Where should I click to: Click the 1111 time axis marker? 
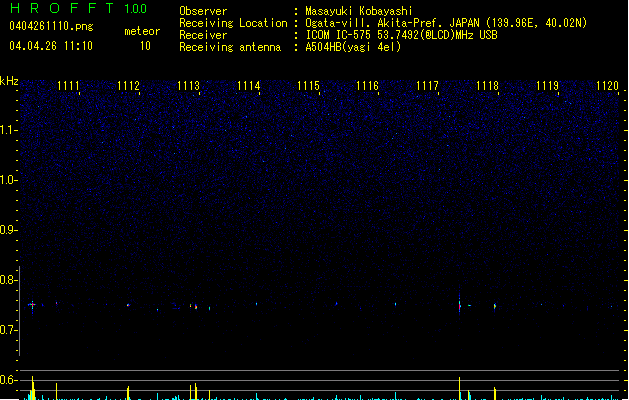pos(68,86)
